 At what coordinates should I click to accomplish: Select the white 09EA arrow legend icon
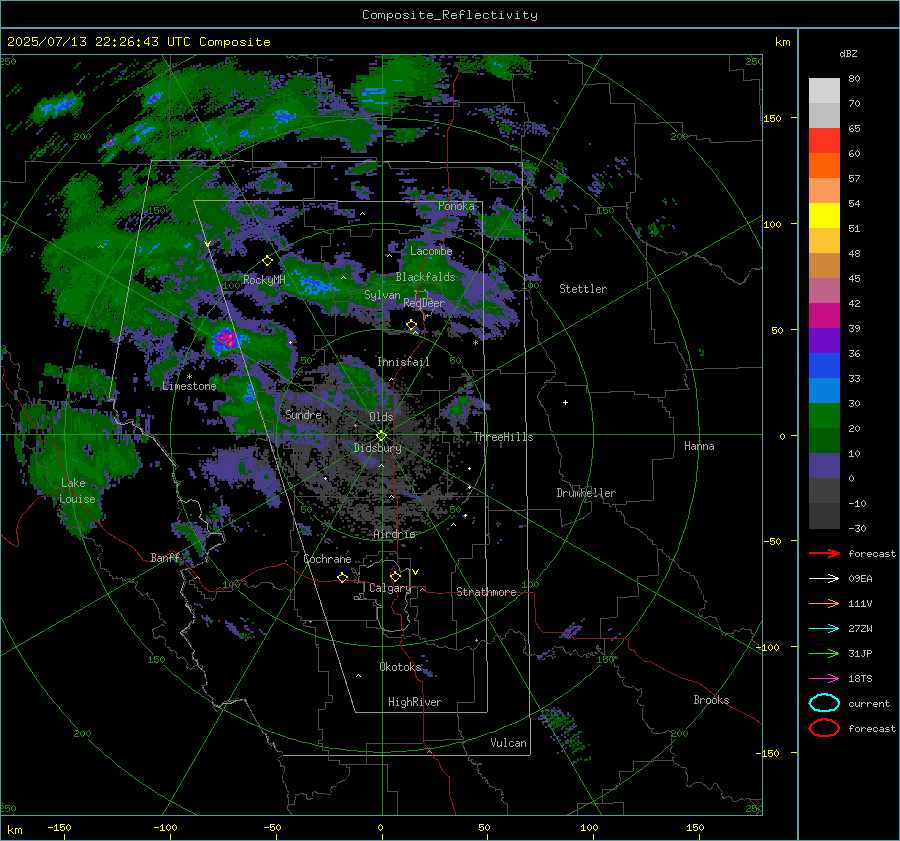coord(824,578)
